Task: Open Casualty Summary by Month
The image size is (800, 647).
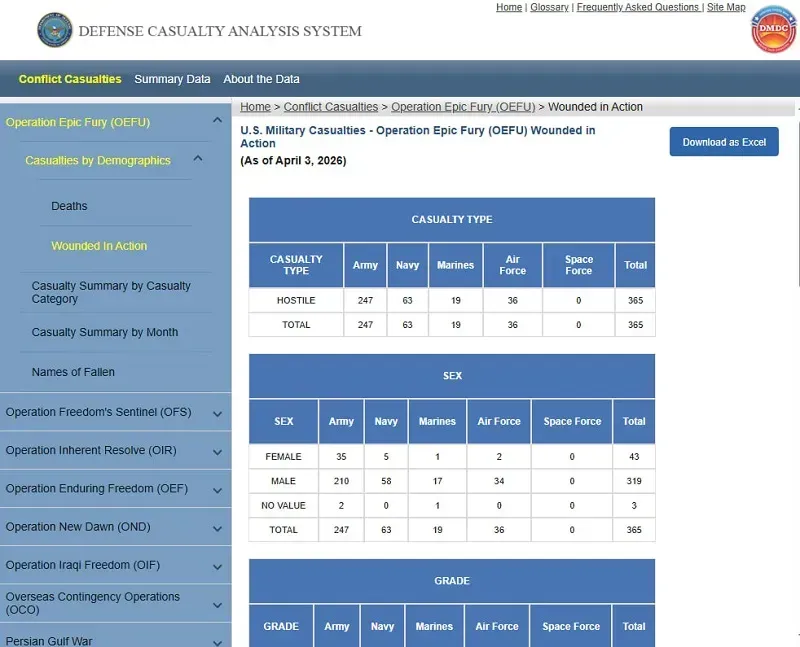Action: (x=105, y=332)
